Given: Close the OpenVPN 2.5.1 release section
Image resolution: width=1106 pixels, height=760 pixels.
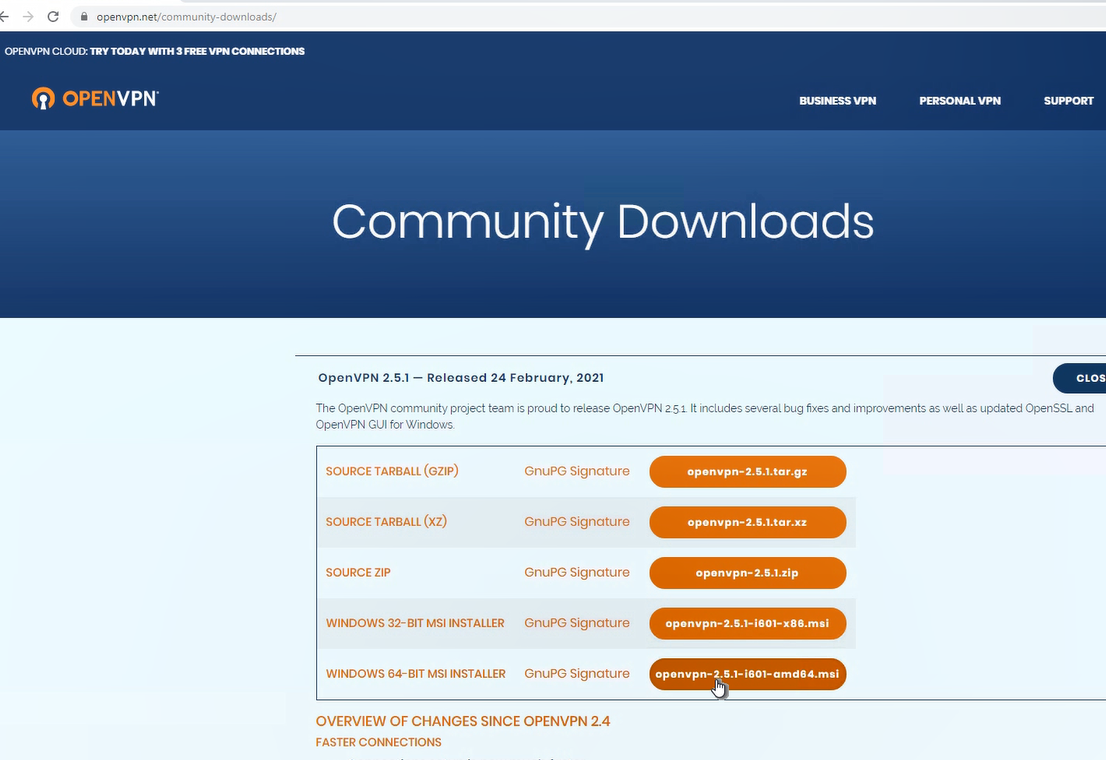Looking at the screenshot, I should click(1080, 378).
